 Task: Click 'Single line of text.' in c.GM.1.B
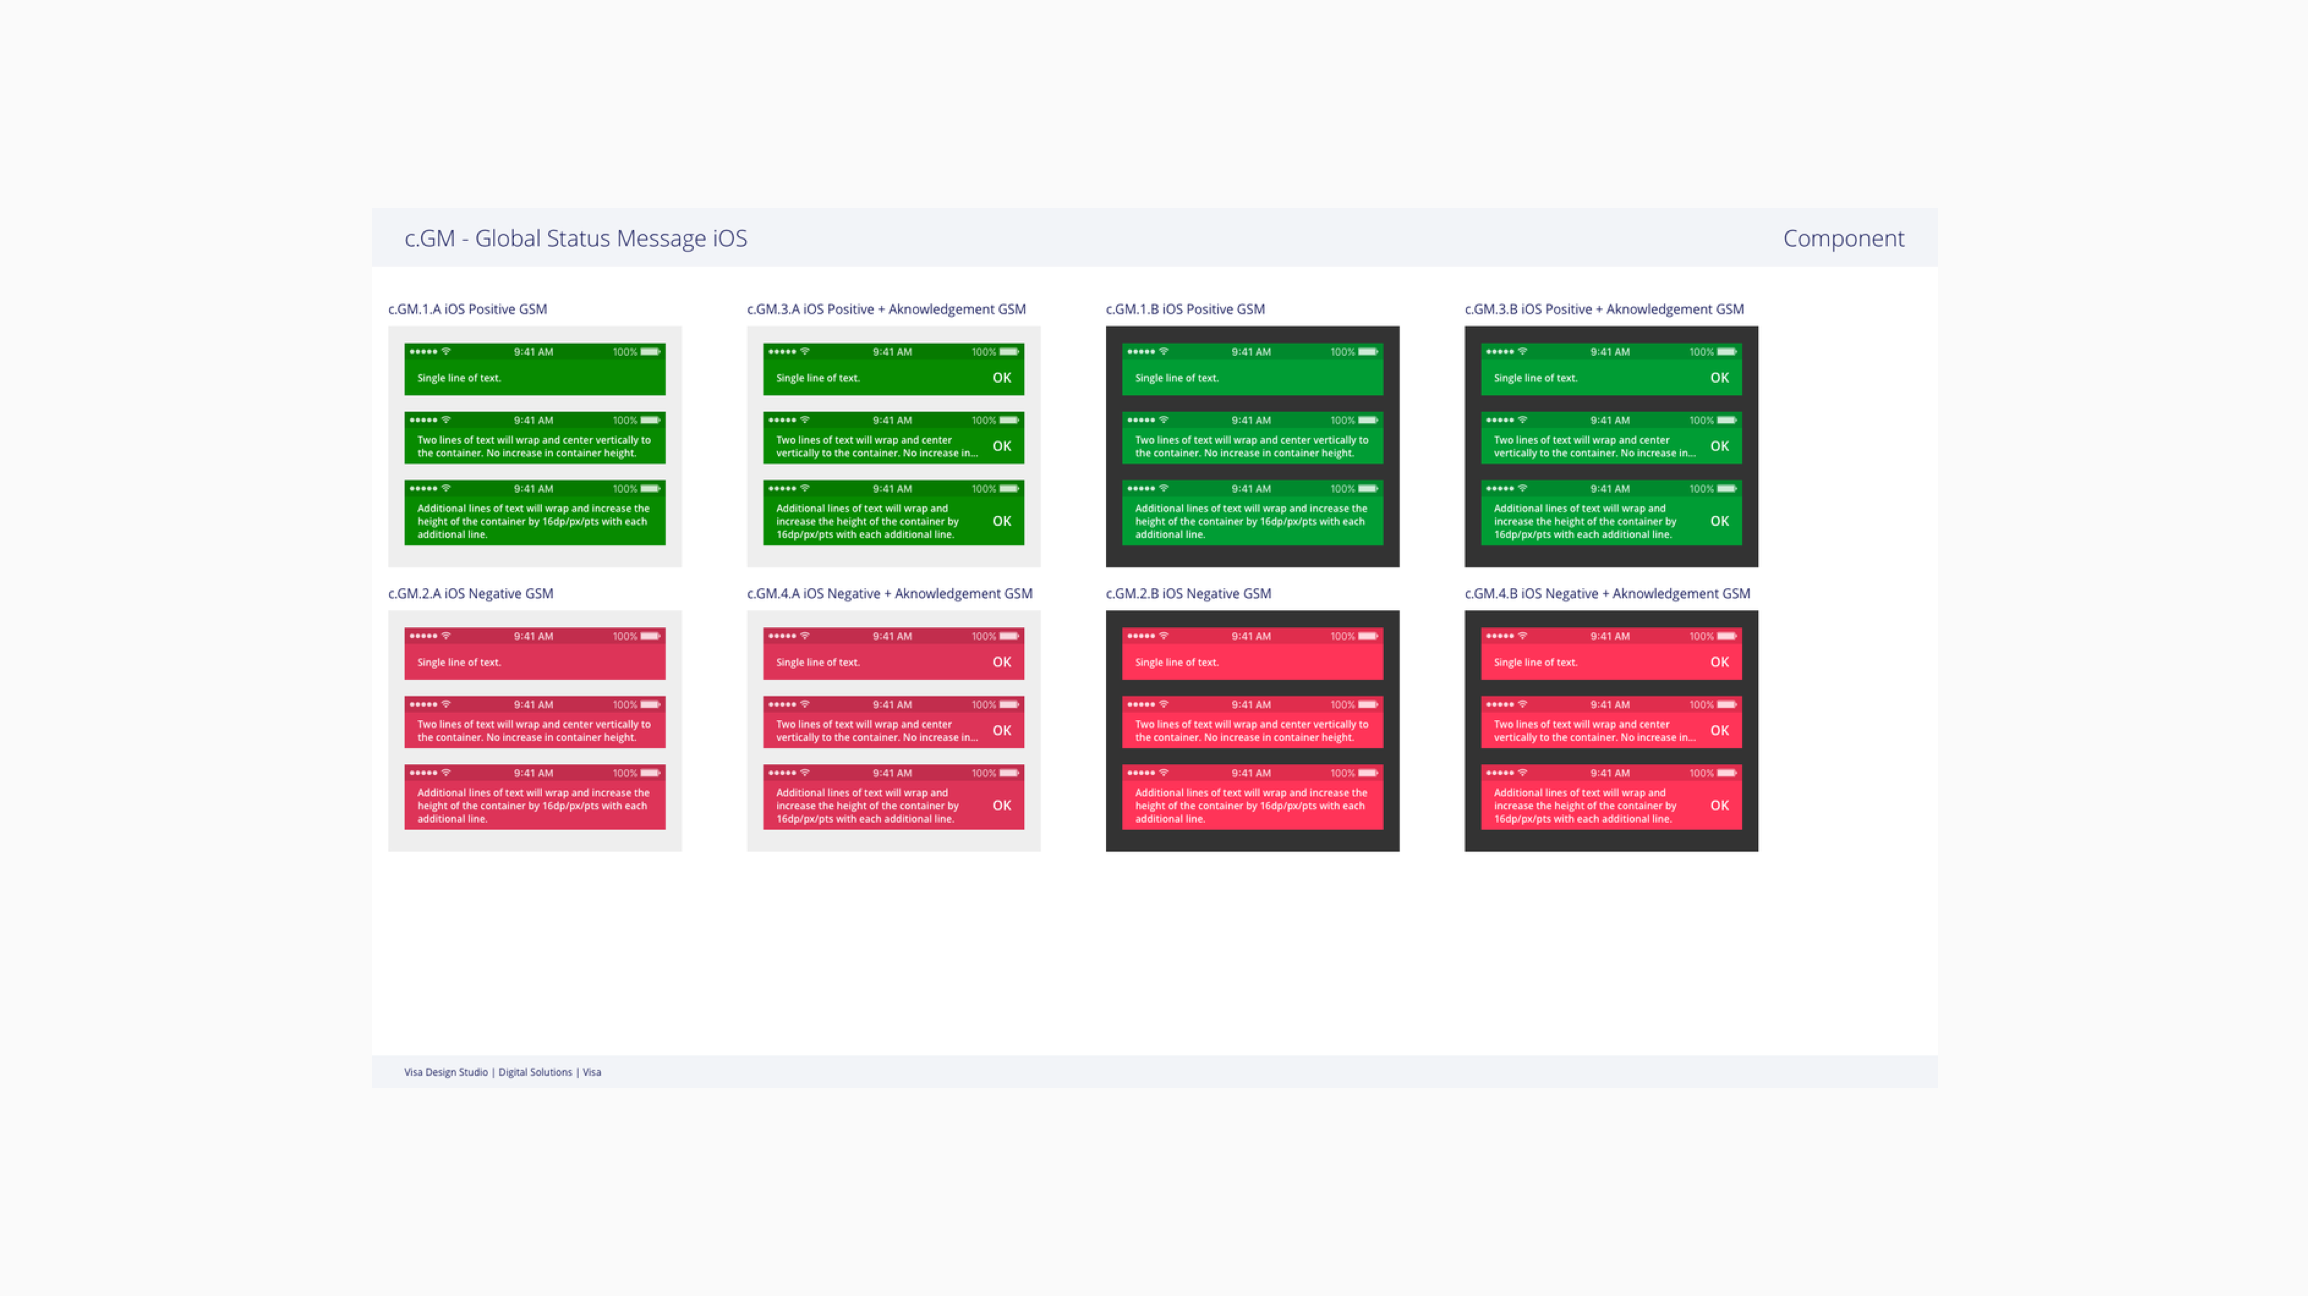1177,378
